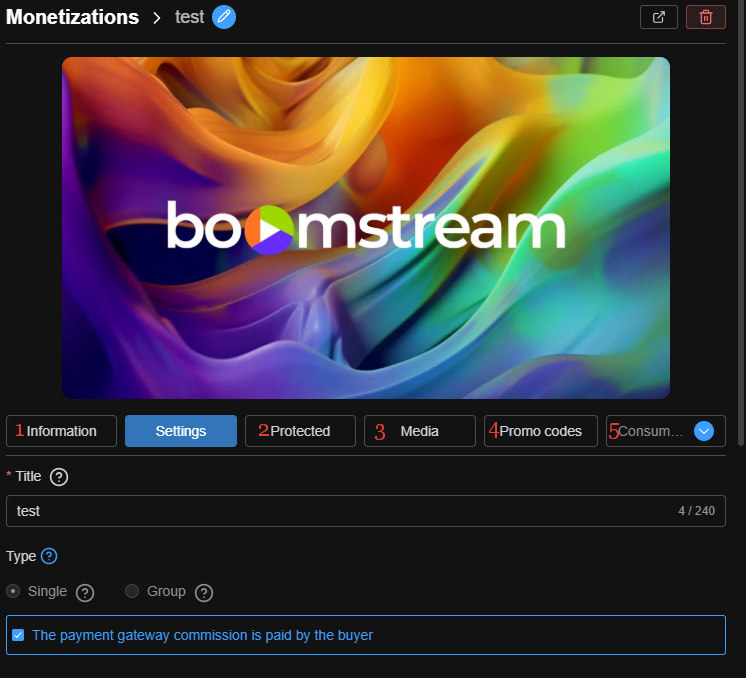
Task: Click the vertical scrollbar on the right
Action: click(x=741, y=224)
